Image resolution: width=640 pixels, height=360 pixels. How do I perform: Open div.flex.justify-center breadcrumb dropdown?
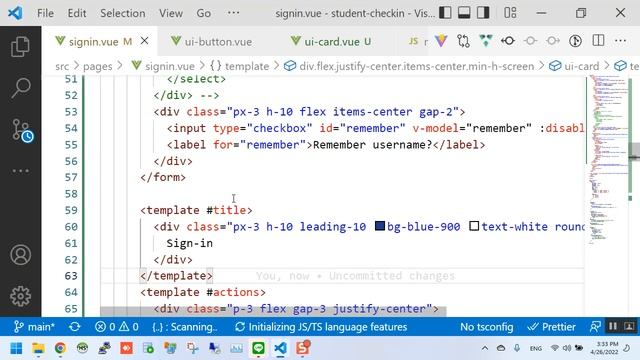click(409, 66)
